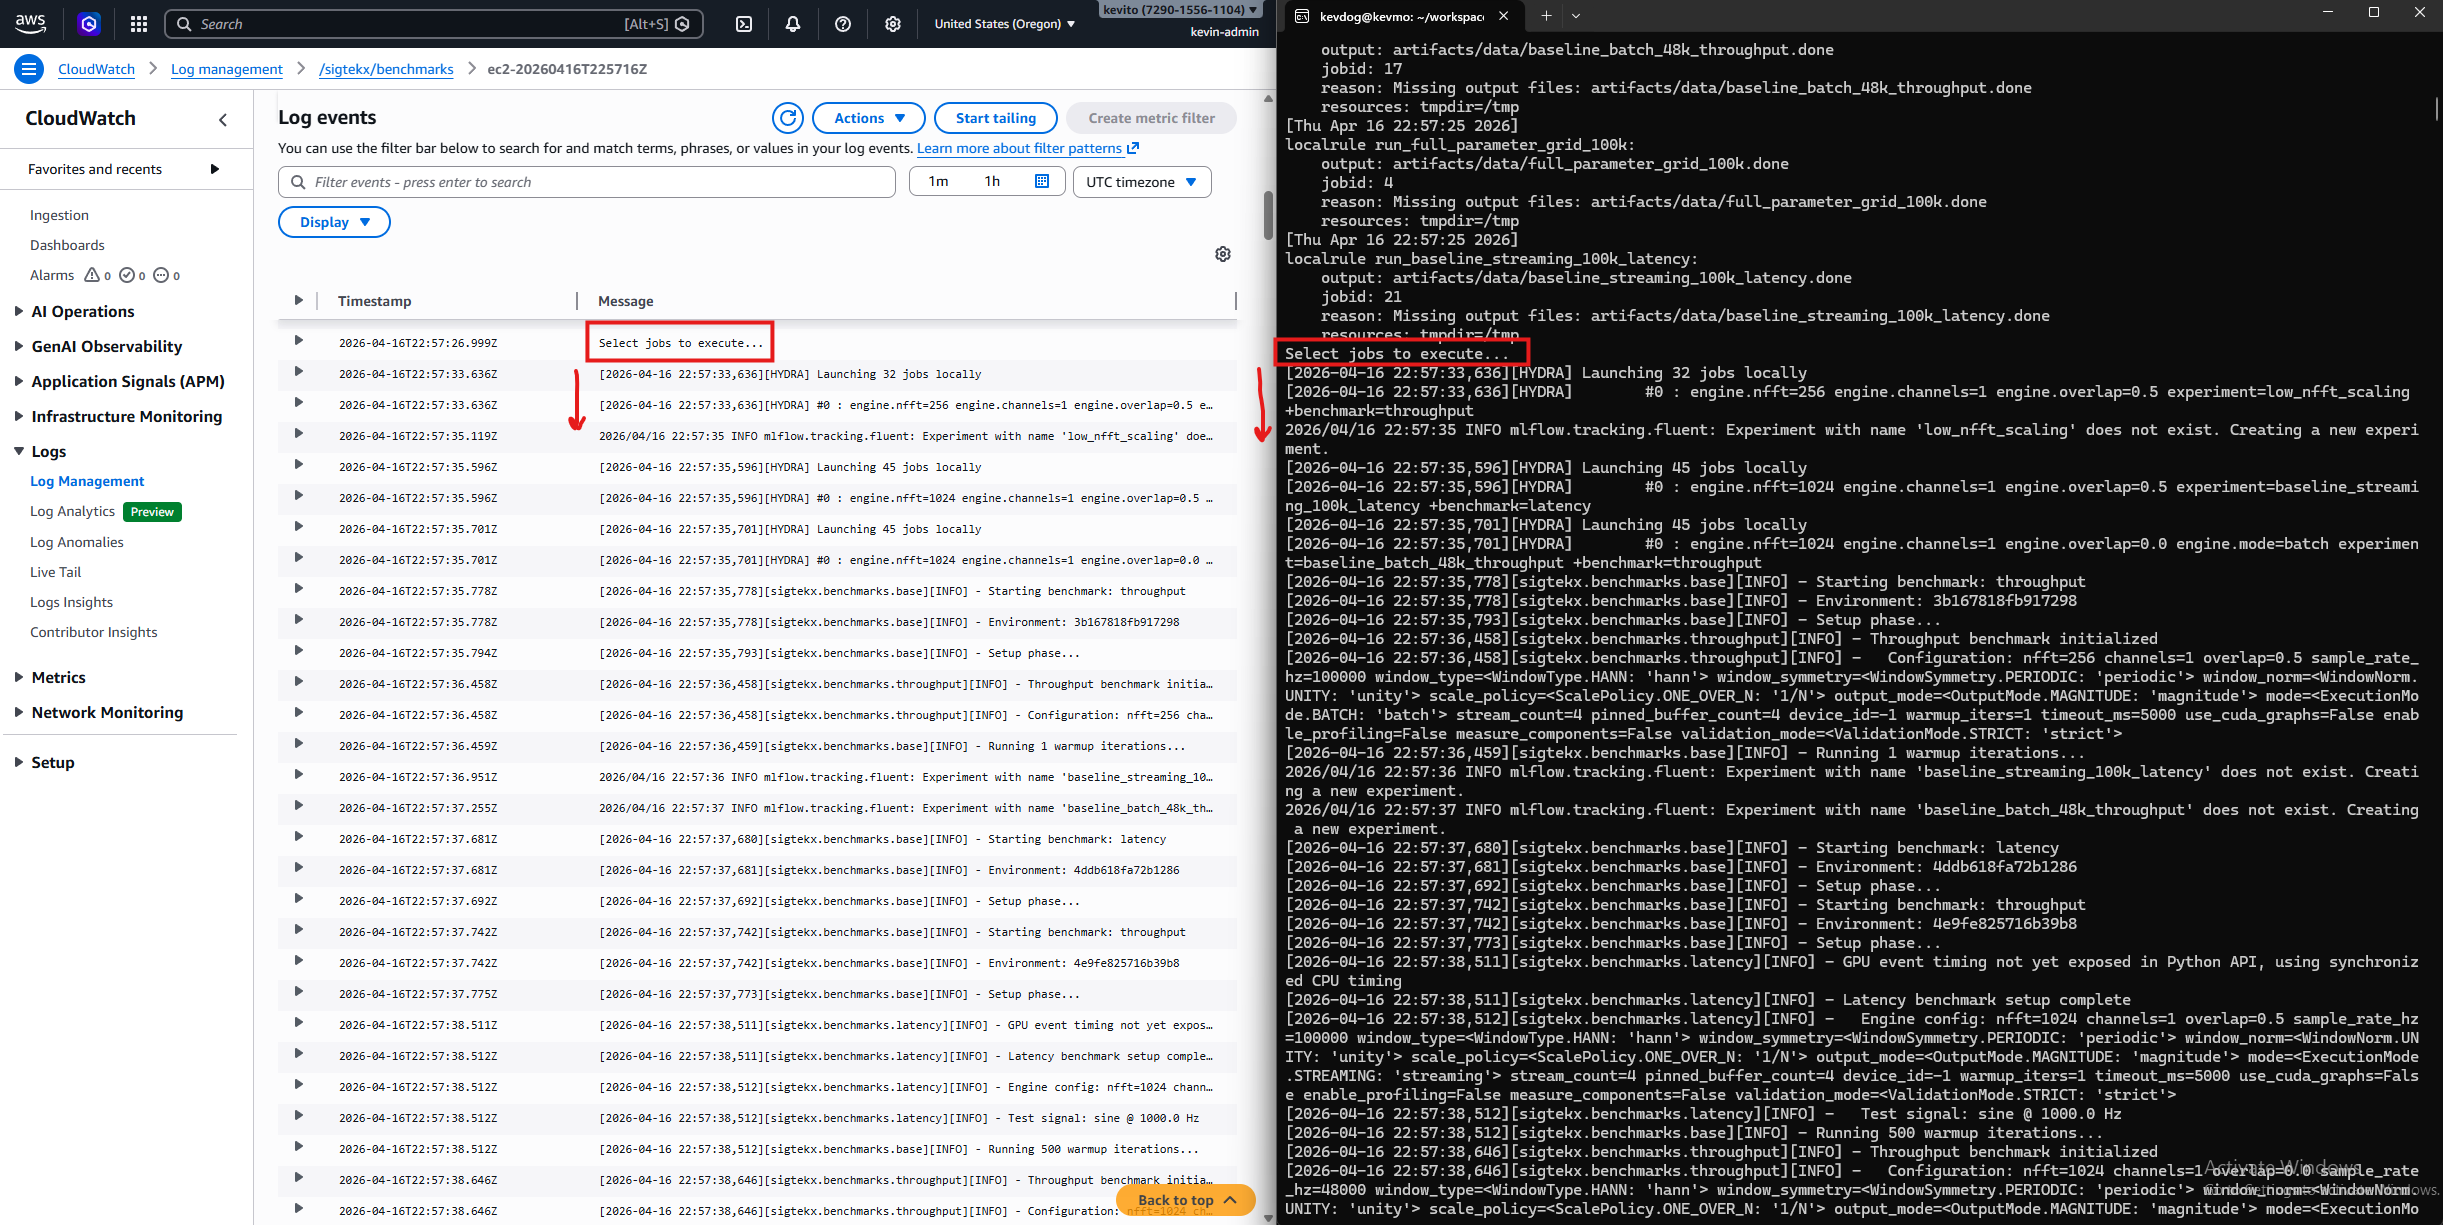
Task: Open the notifications bell
Action: click(x=792, y=23)
